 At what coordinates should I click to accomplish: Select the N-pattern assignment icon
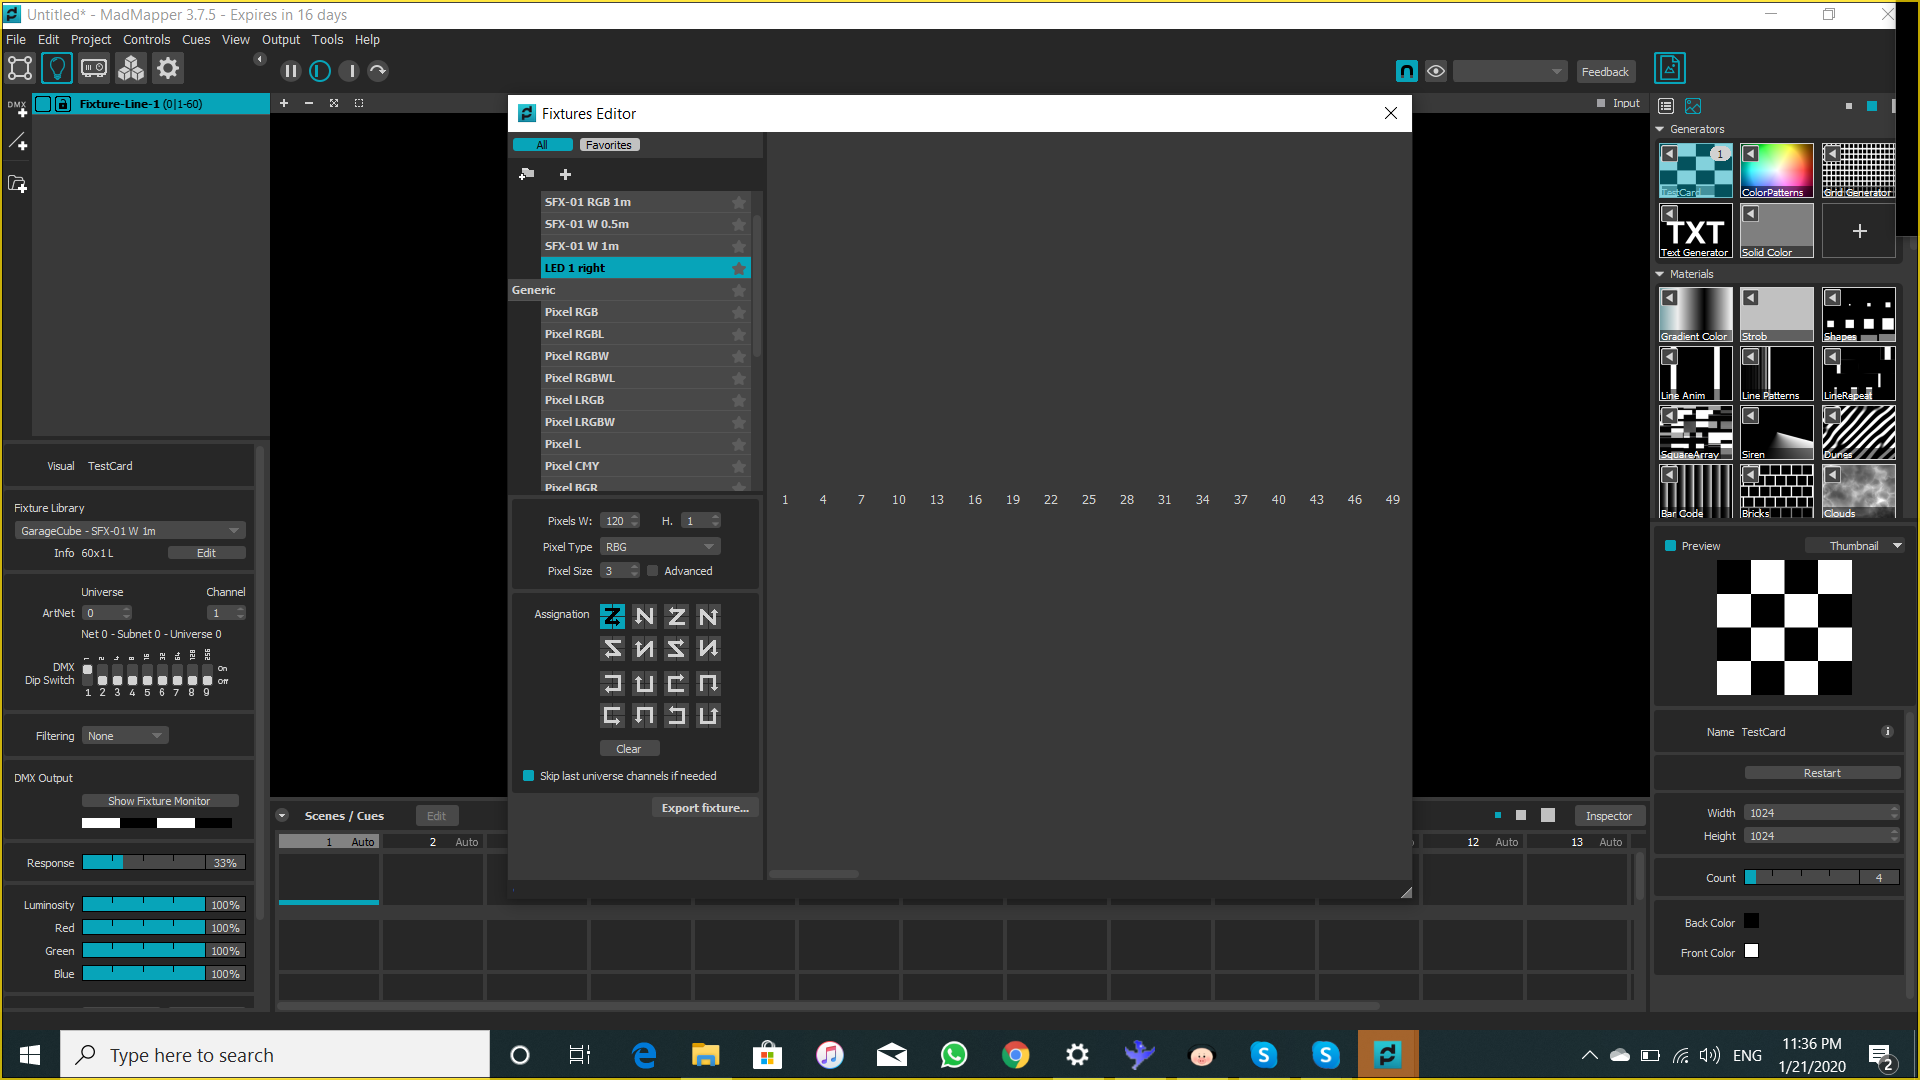coord(644,616)
